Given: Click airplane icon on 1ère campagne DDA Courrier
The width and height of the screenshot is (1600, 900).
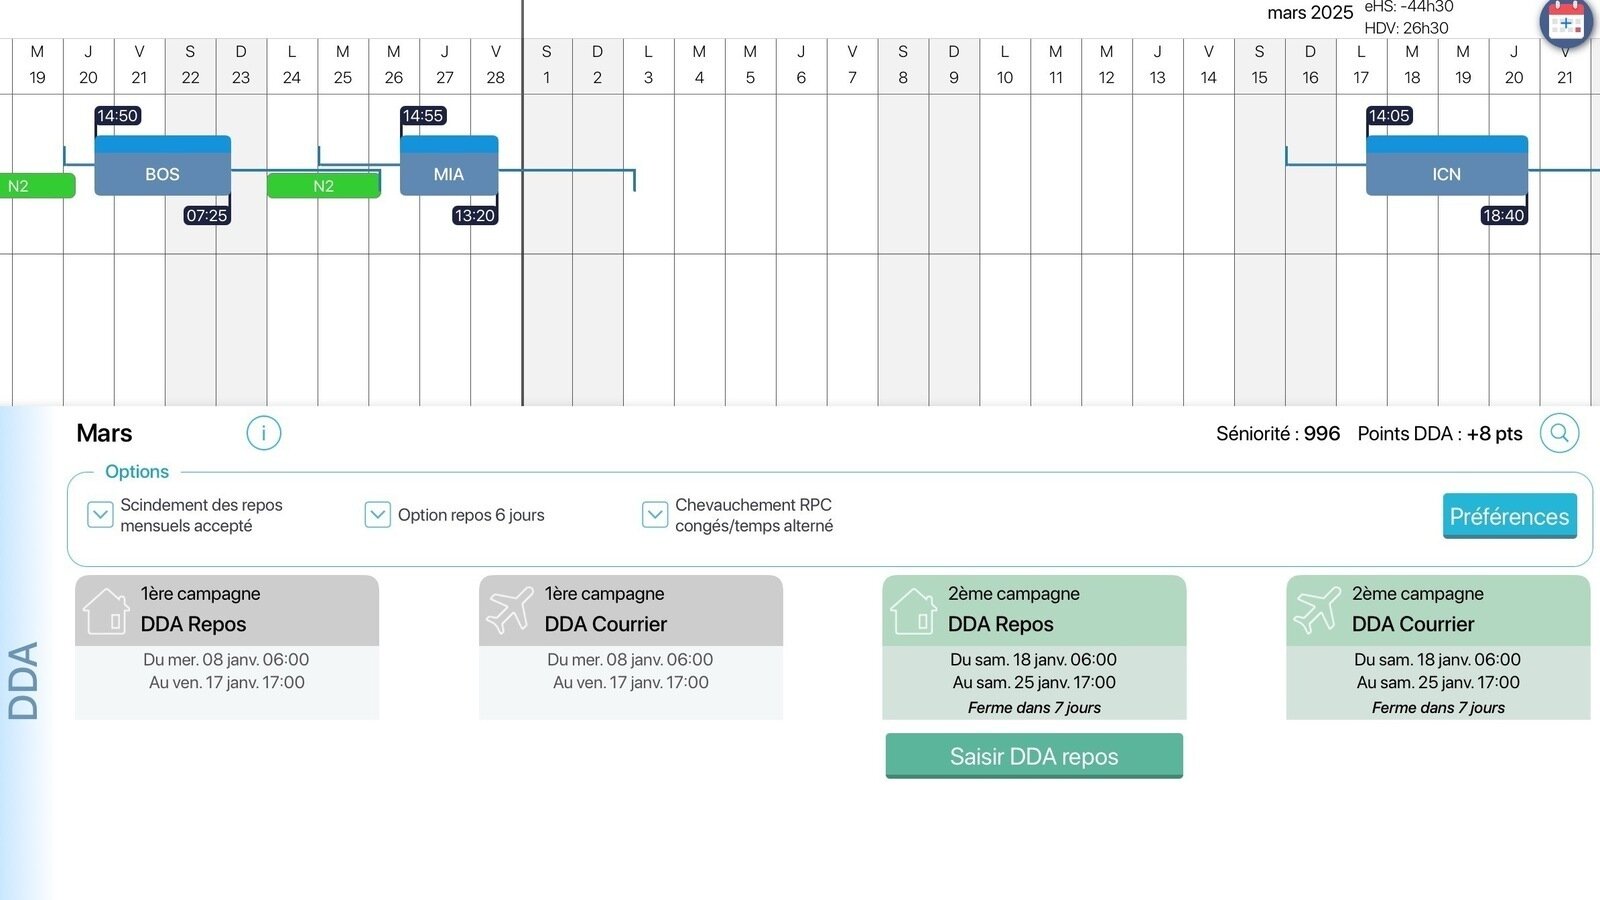Looking at the screenshot, I should click(510, 610).
